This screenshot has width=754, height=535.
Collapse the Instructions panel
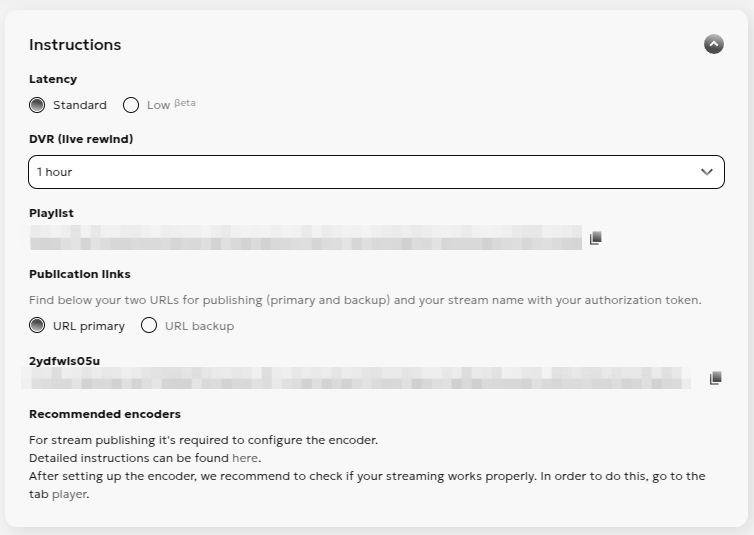point(713,44)
